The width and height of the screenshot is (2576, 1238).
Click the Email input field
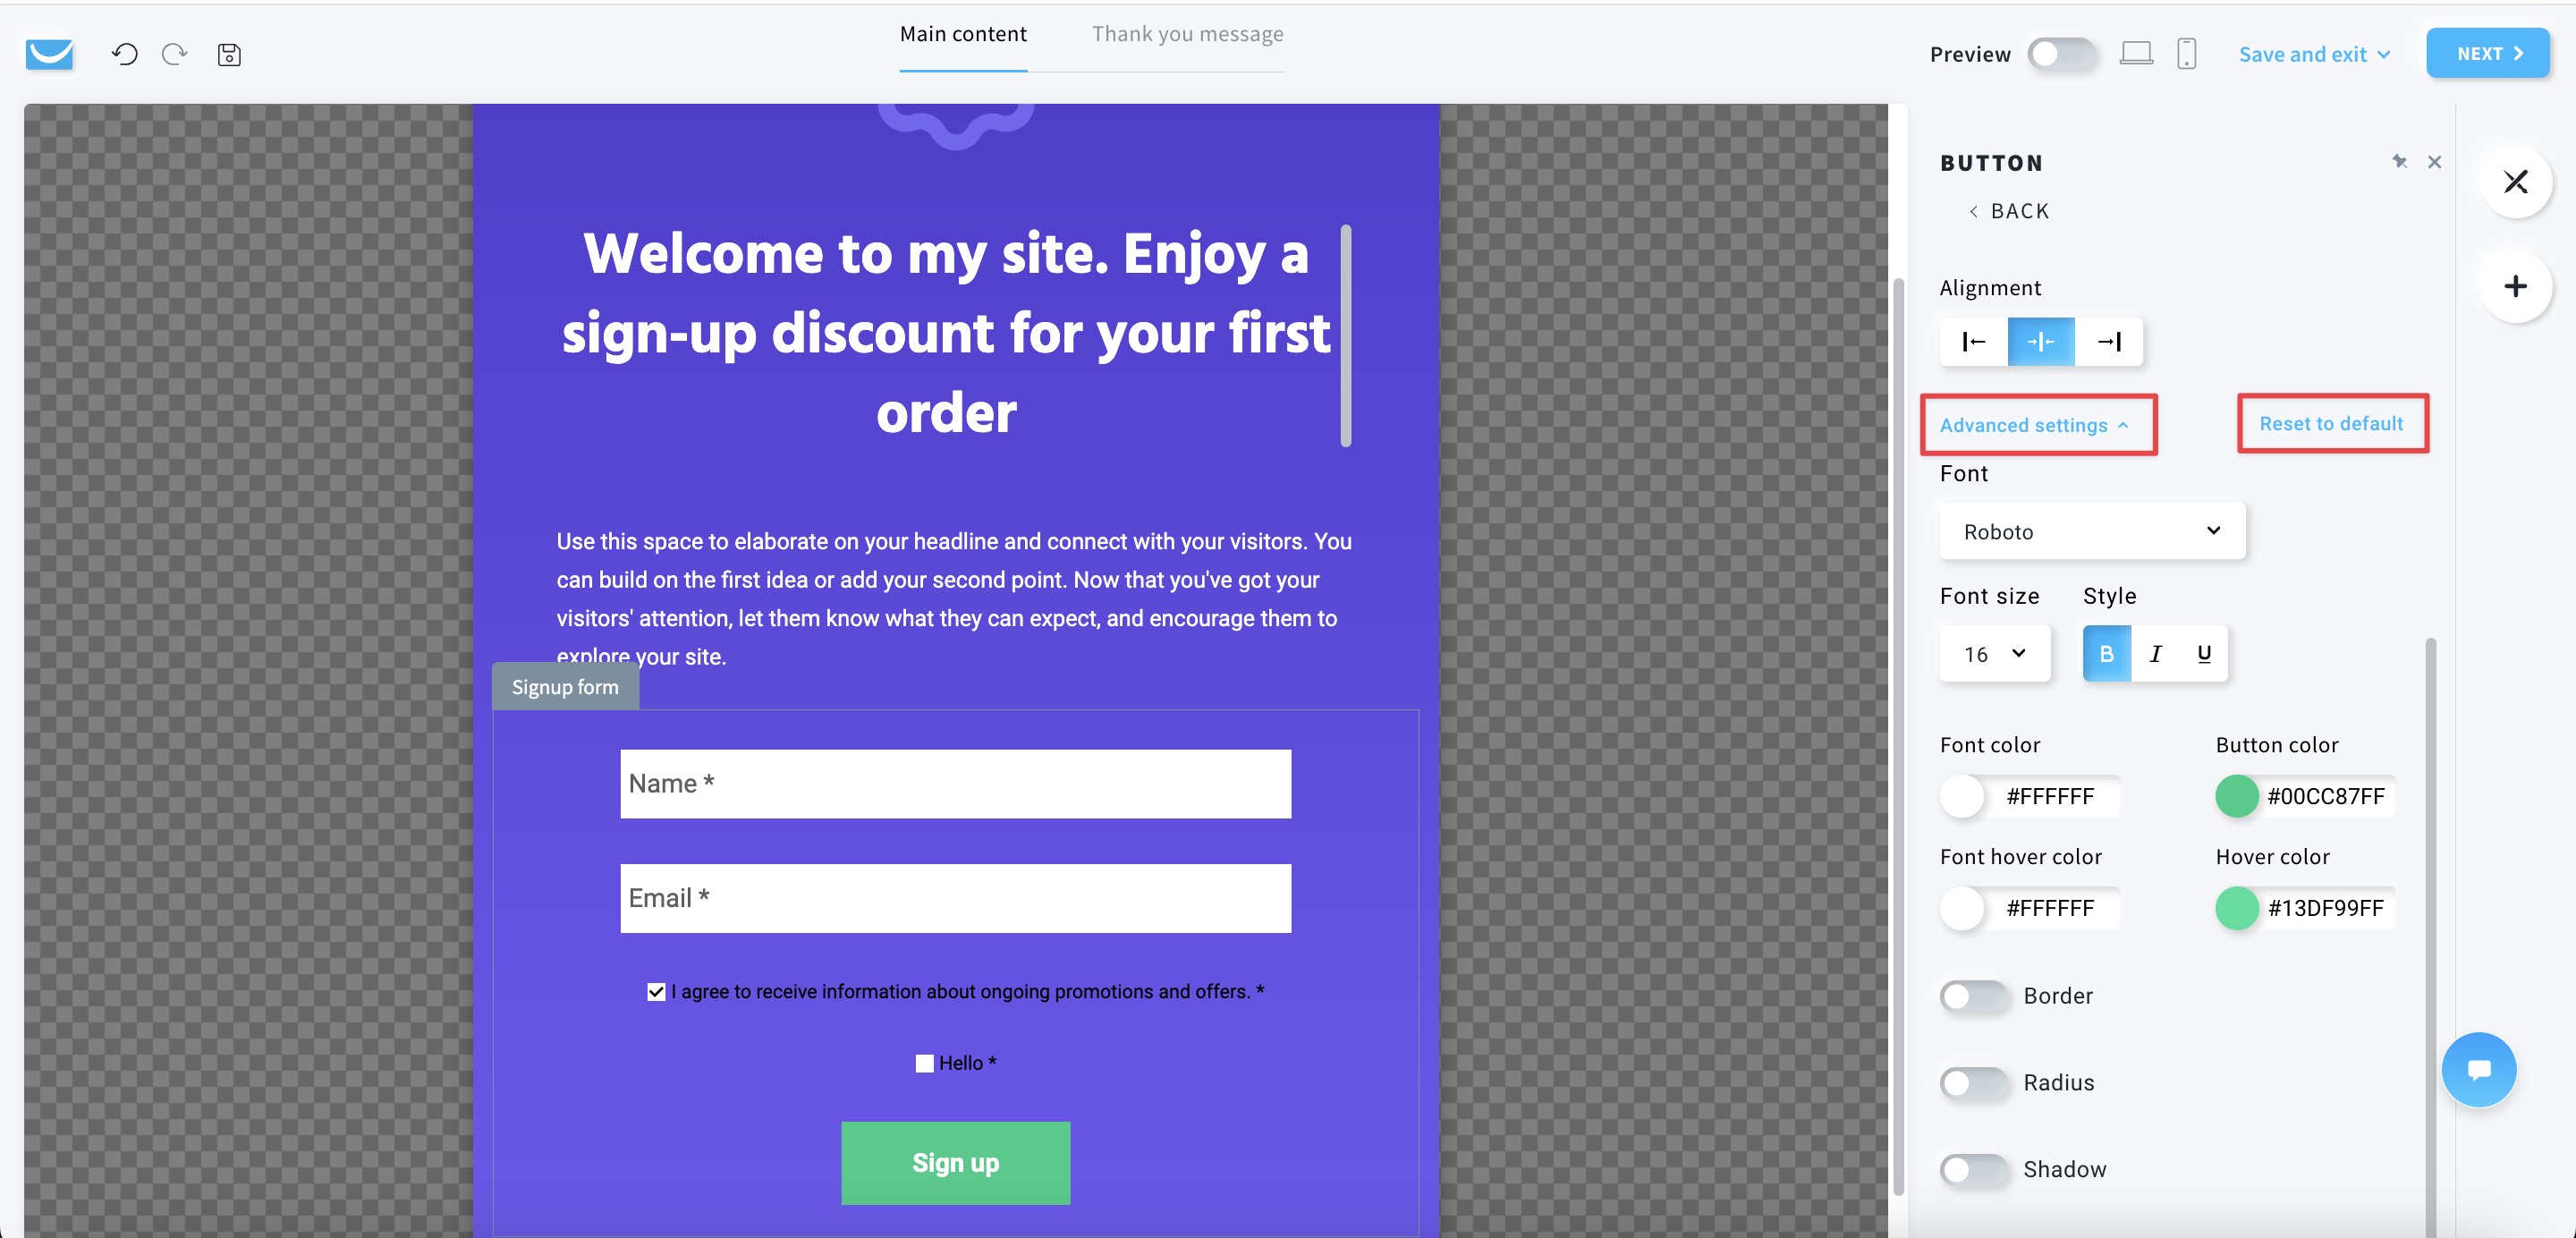954,898
